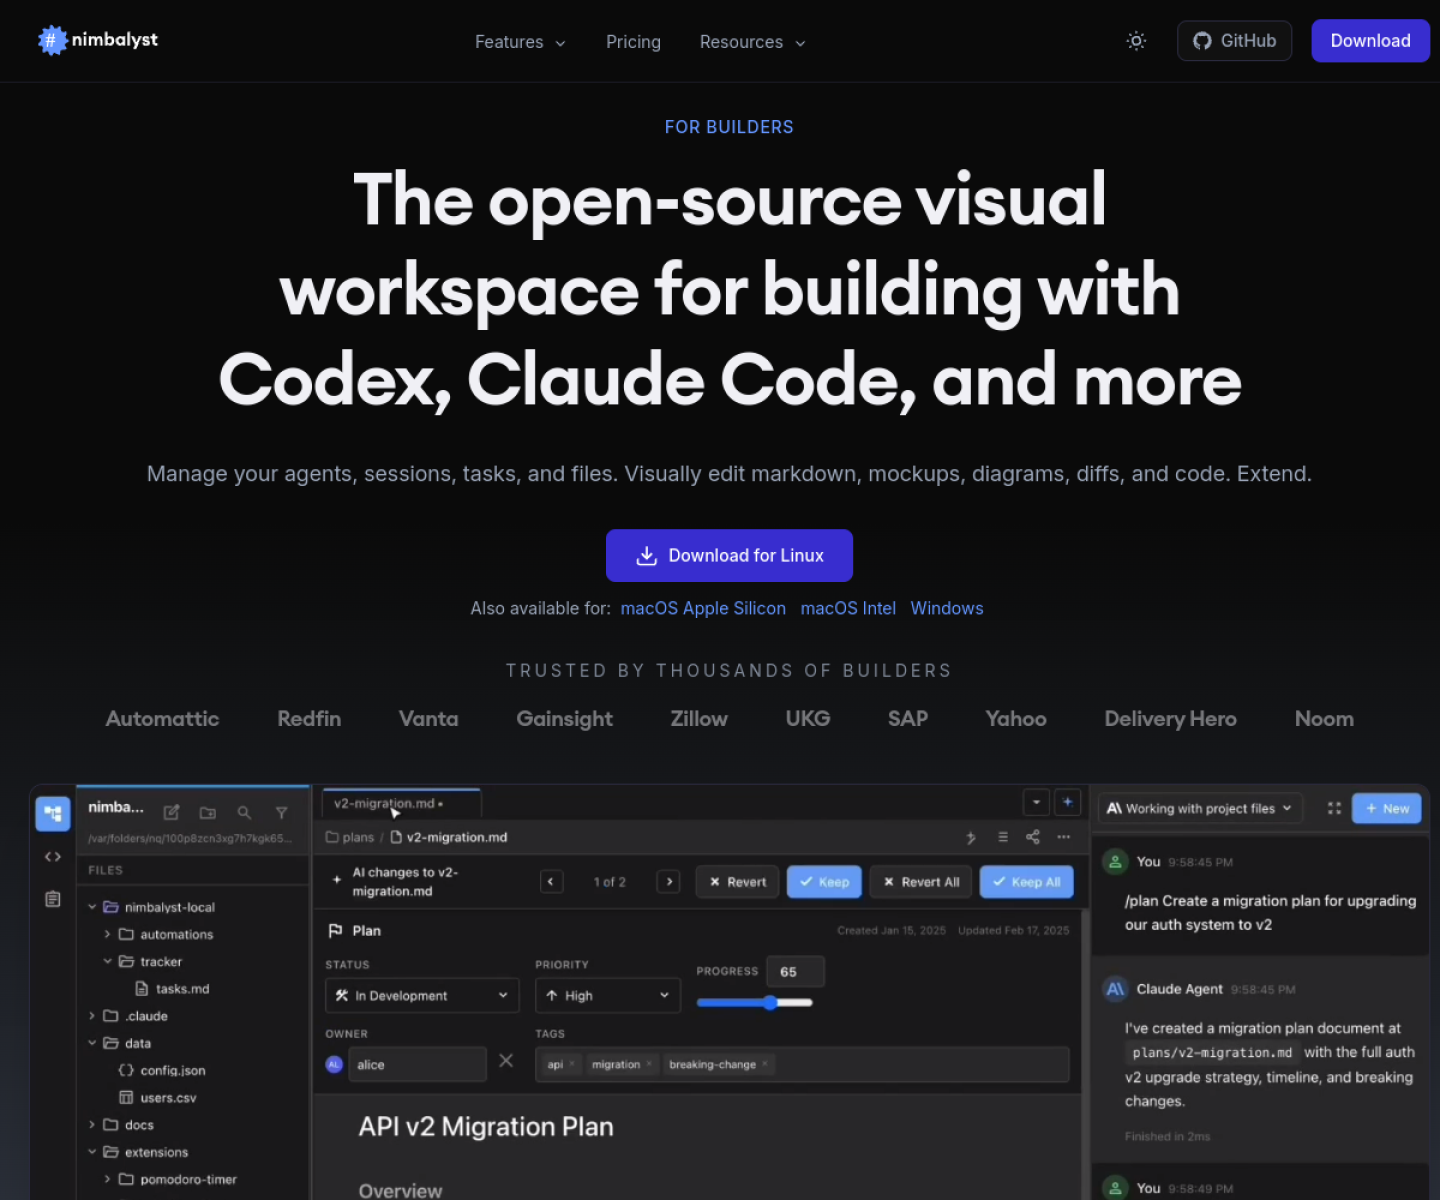Collapse the data folder

point(92,1043)
